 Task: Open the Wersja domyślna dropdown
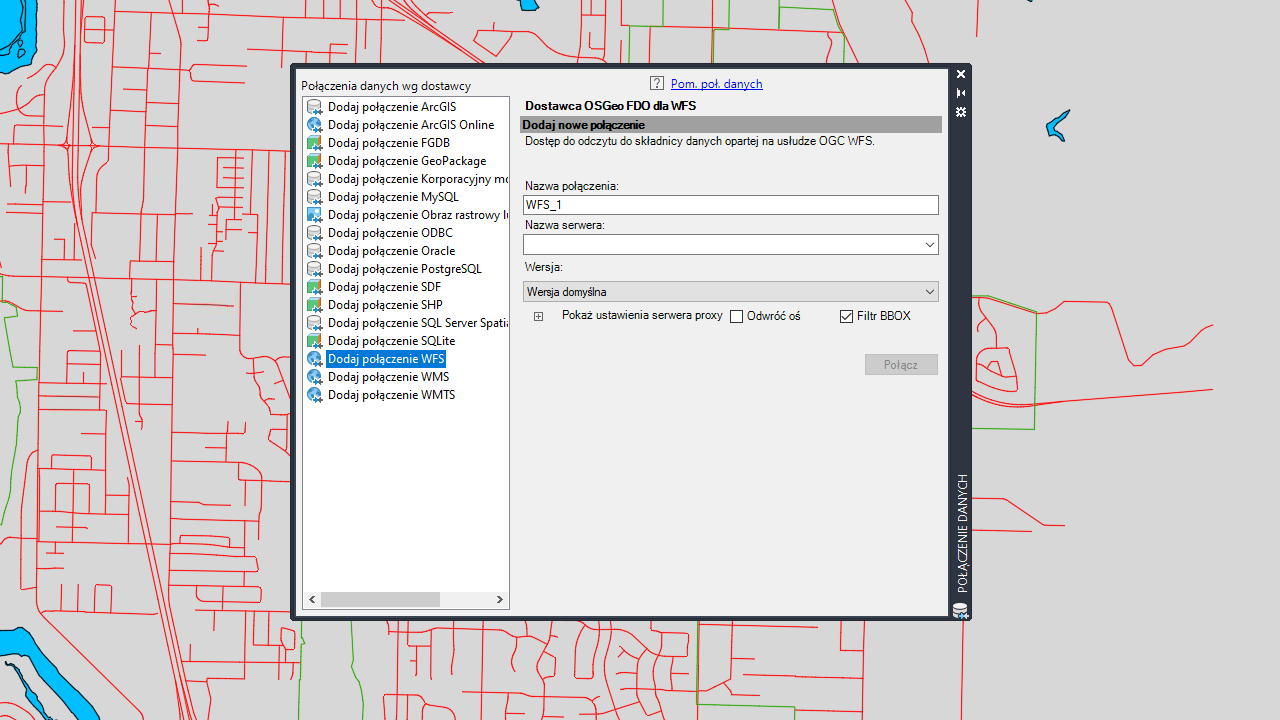[x=930, y=291]
